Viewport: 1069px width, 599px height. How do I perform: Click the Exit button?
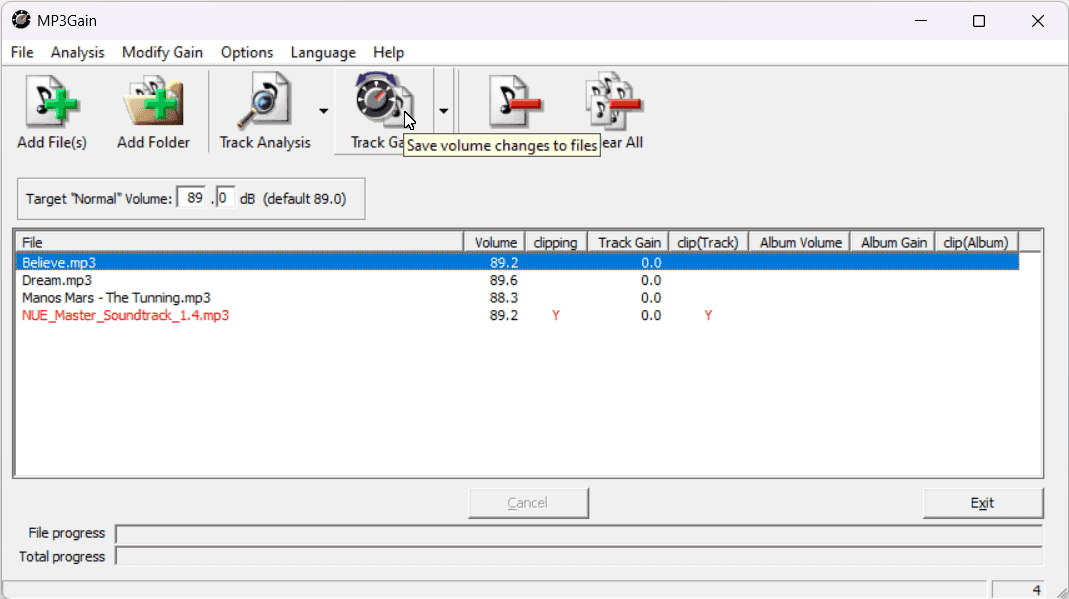(x=982, y=503)
